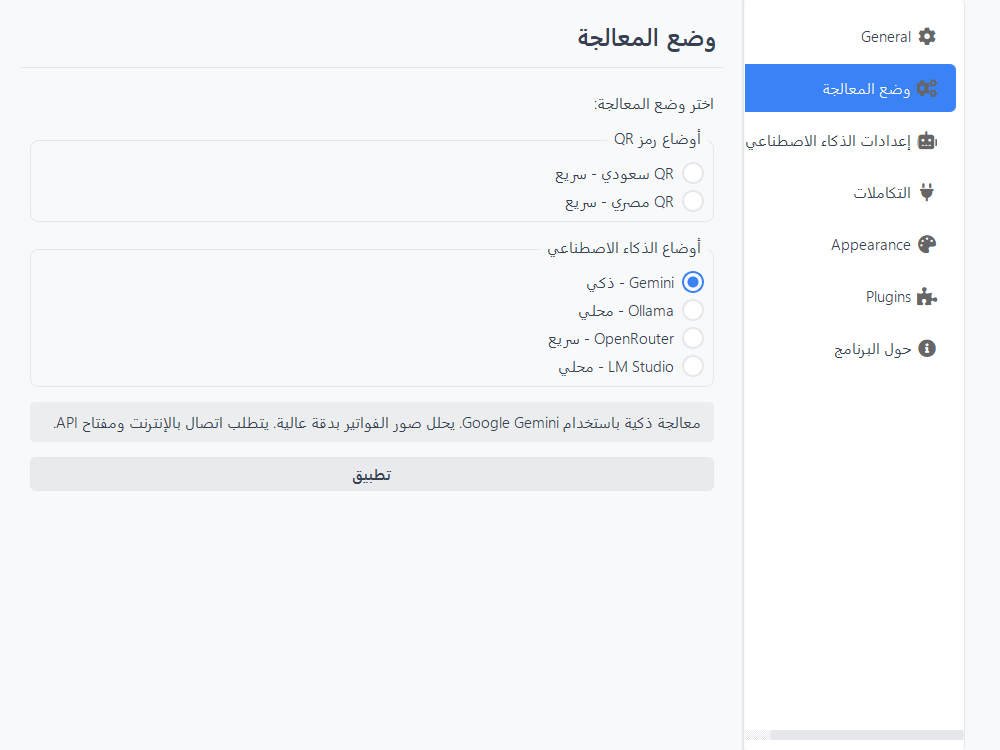Select LM Studio - محلي radio button
This screenshot has height=750, width=1000.
coord(692,367)
